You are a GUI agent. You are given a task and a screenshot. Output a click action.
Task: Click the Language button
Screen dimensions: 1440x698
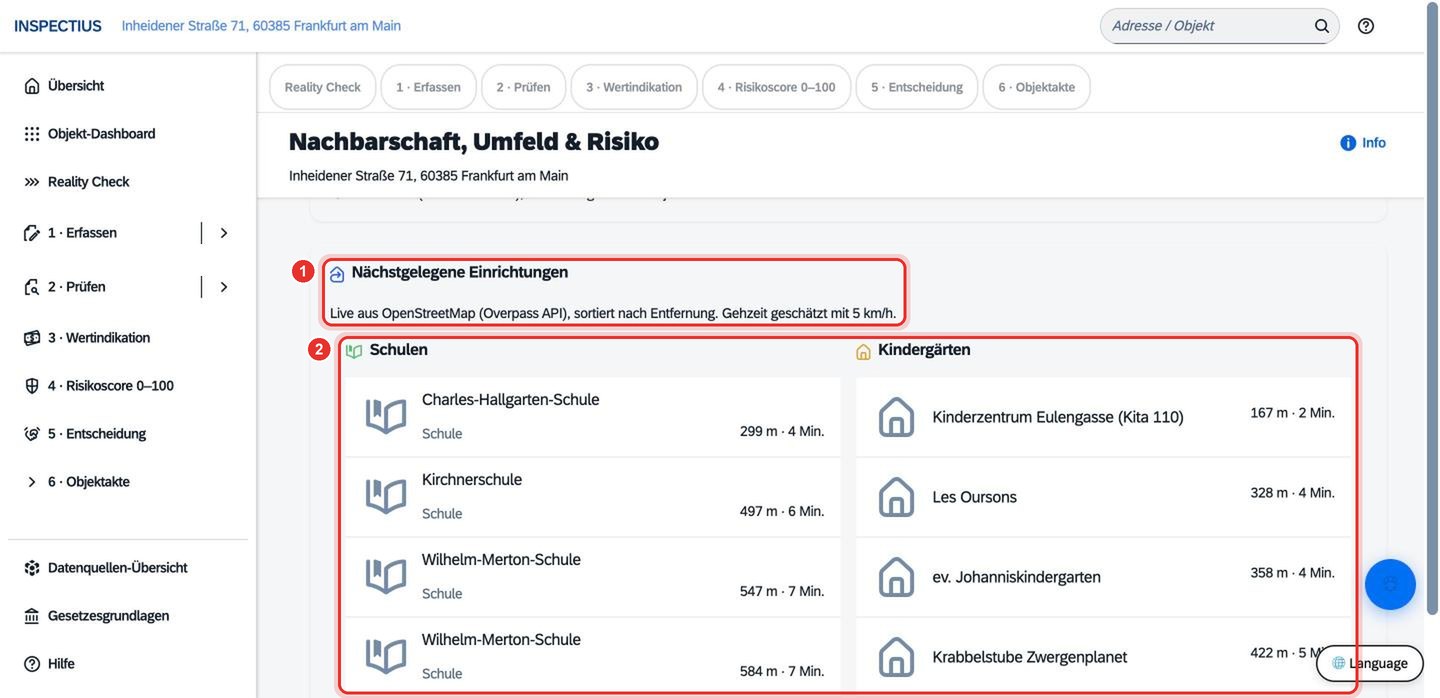1369,663
